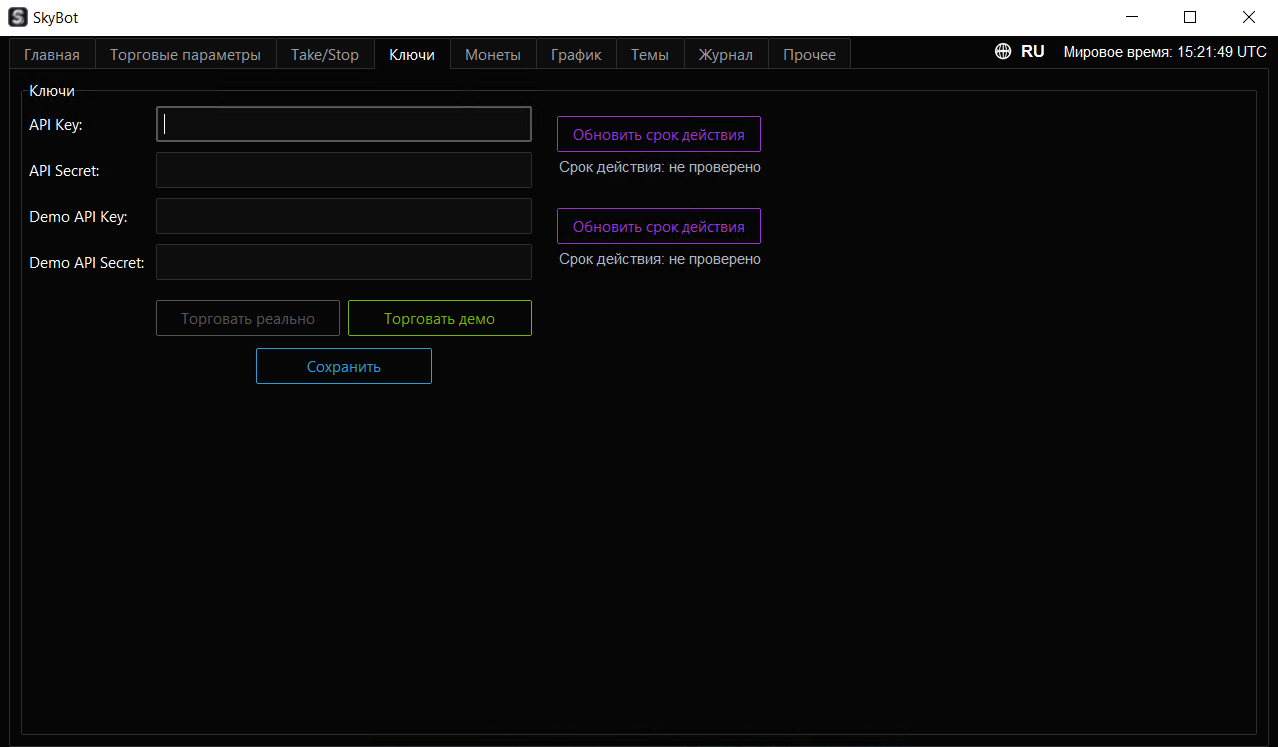Image resolution: width=1278 pixels, height=747 pixels.
Task: Open the Журнал tab
Action: pos(726,54)
